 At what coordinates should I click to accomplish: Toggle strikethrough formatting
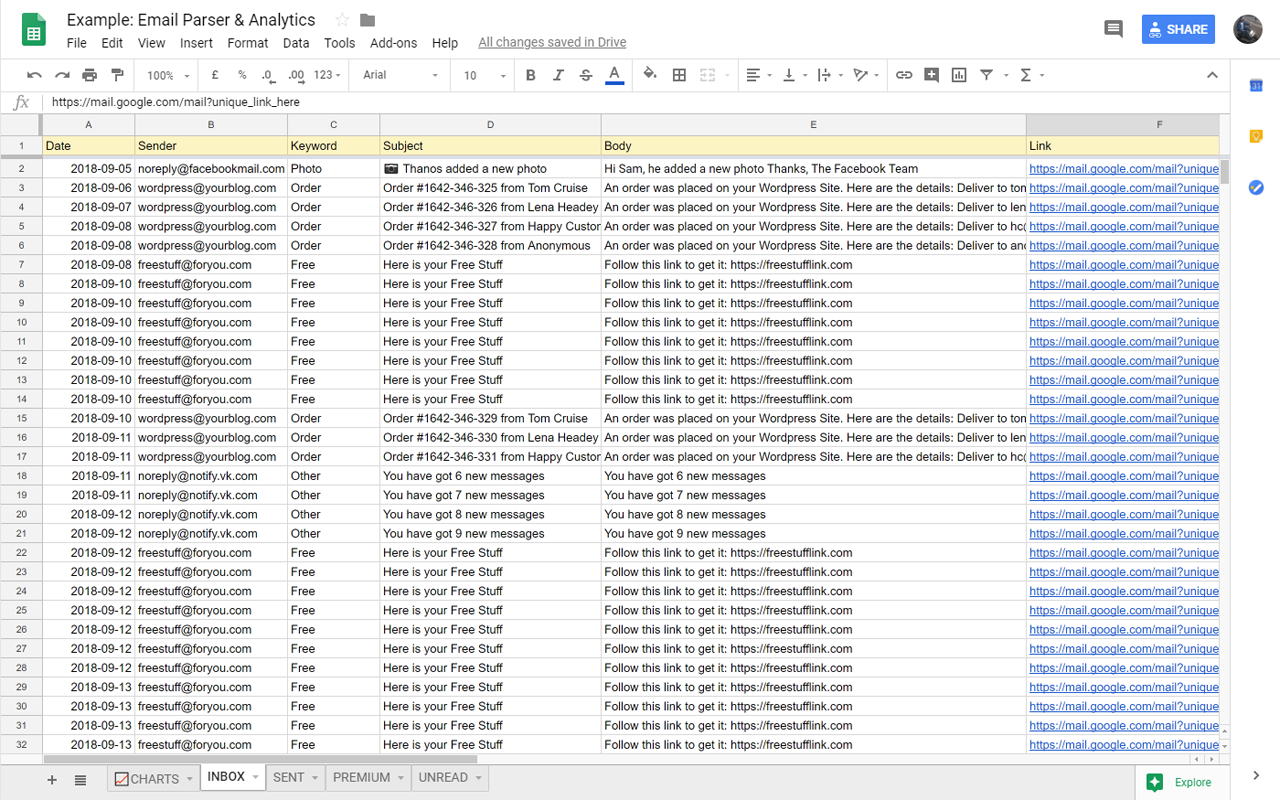coord(585,75)
